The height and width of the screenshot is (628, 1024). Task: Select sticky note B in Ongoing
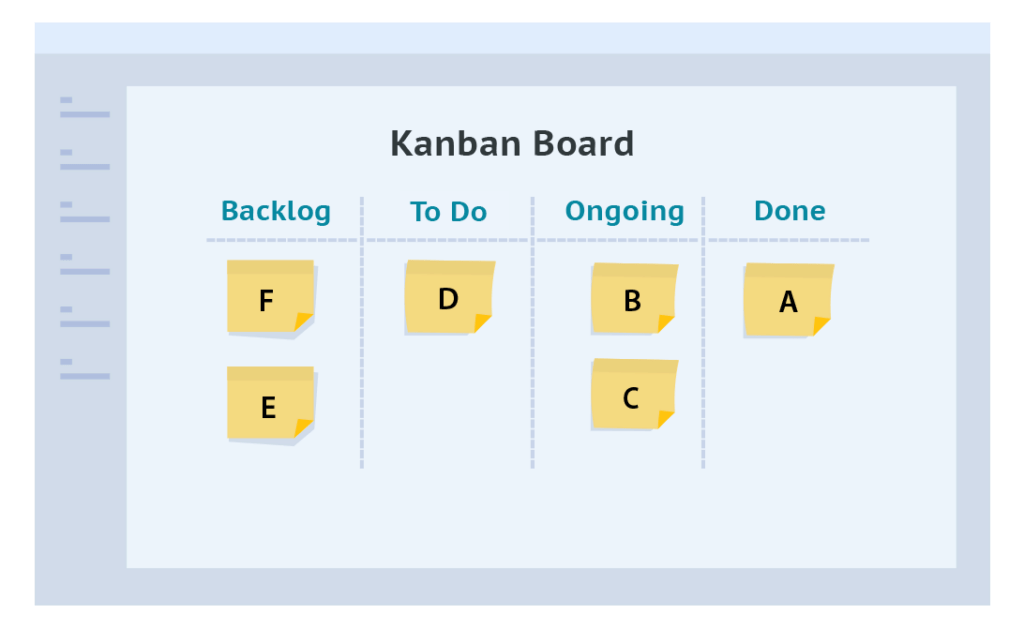coord(634,298)
